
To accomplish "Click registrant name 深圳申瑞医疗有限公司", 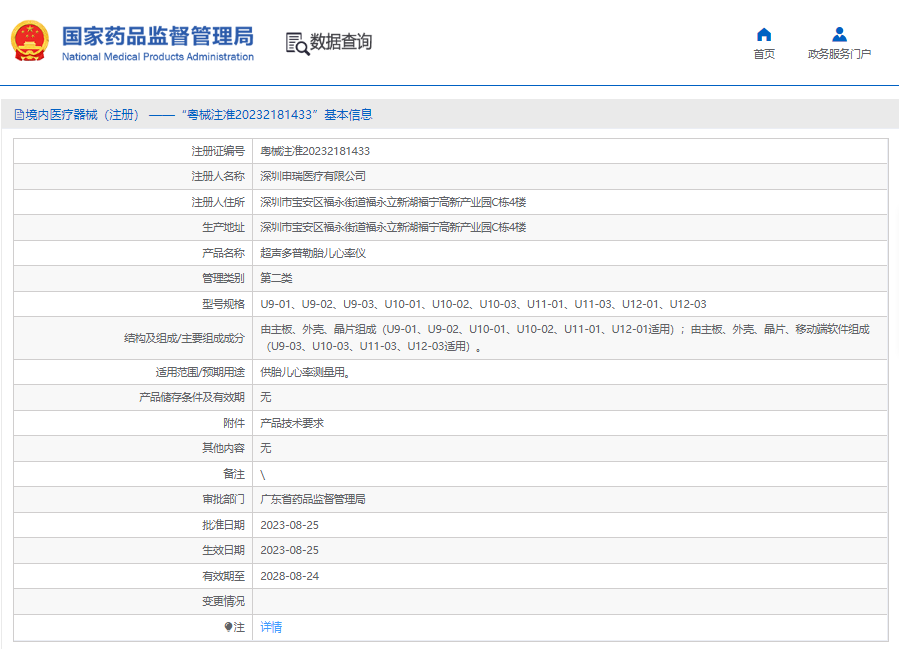I will [313, 177].
